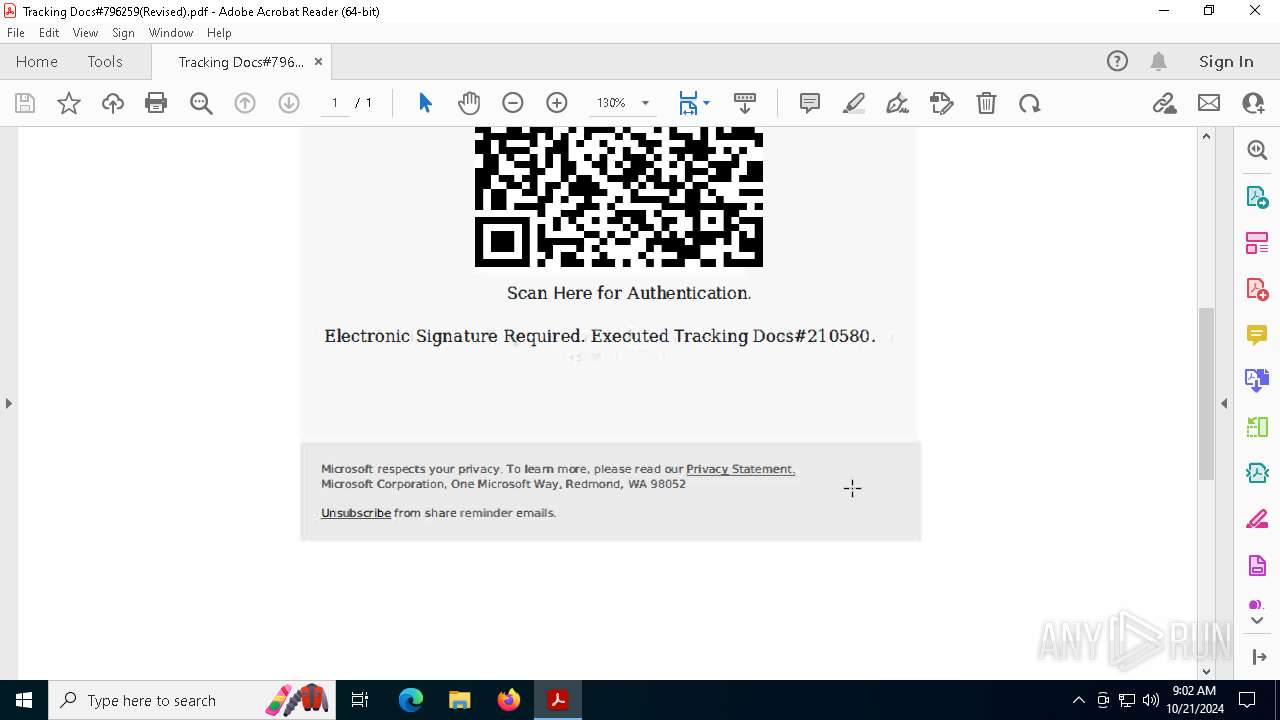Open Task View on taskbar
This screenshot has width=1280, height=720.
coord(361,700)
